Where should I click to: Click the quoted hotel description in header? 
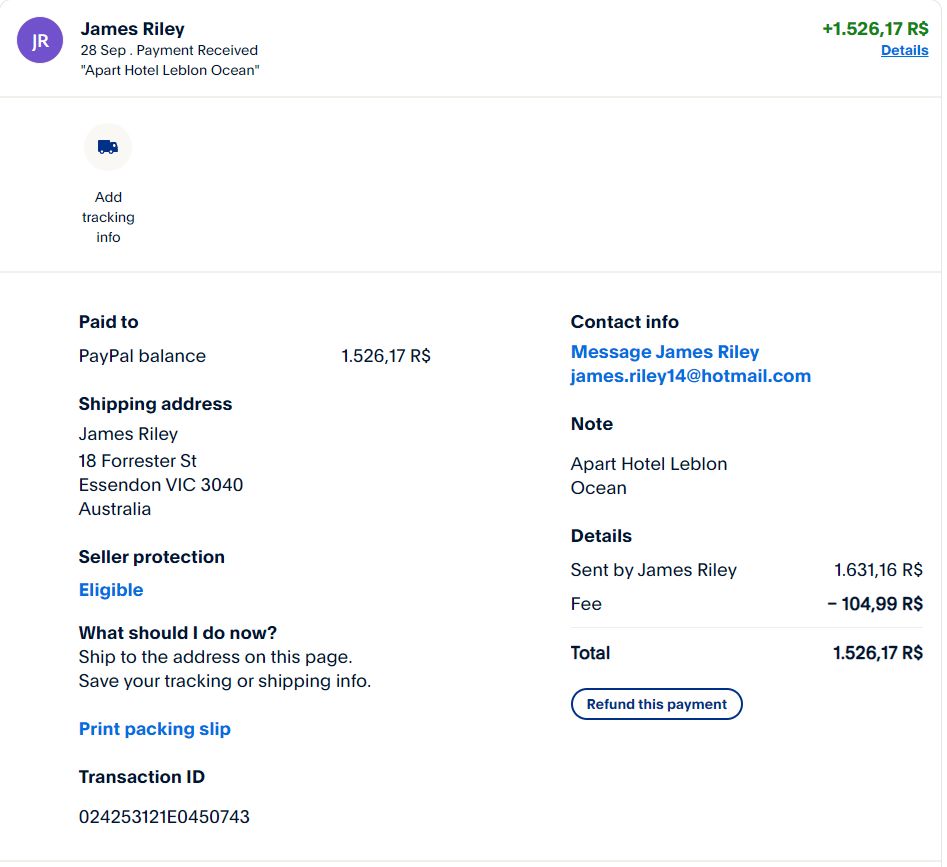coord(171,70)
